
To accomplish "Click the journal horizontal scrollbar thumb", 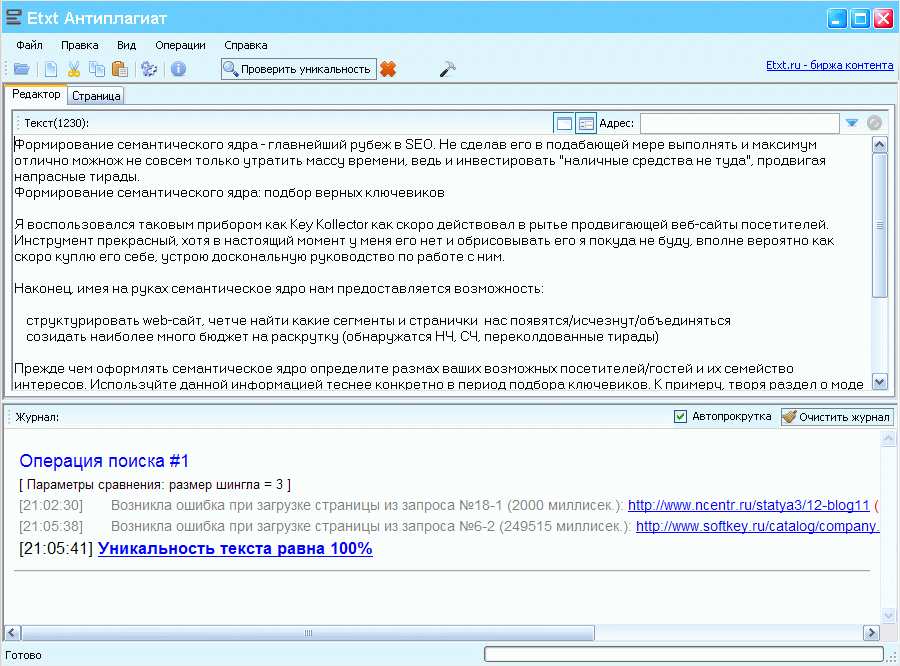I will click(x=308, y=633).
